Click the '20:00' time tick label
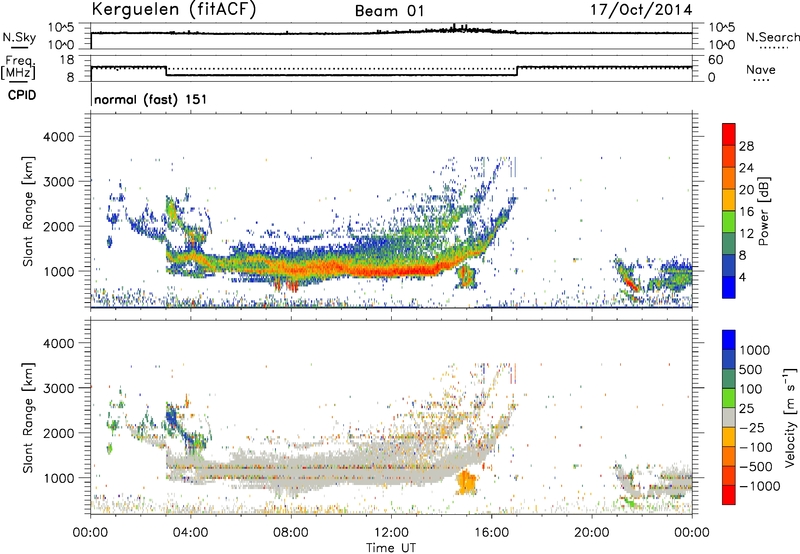The width and height of the screenshot is (800, 554). coord(592,533)
